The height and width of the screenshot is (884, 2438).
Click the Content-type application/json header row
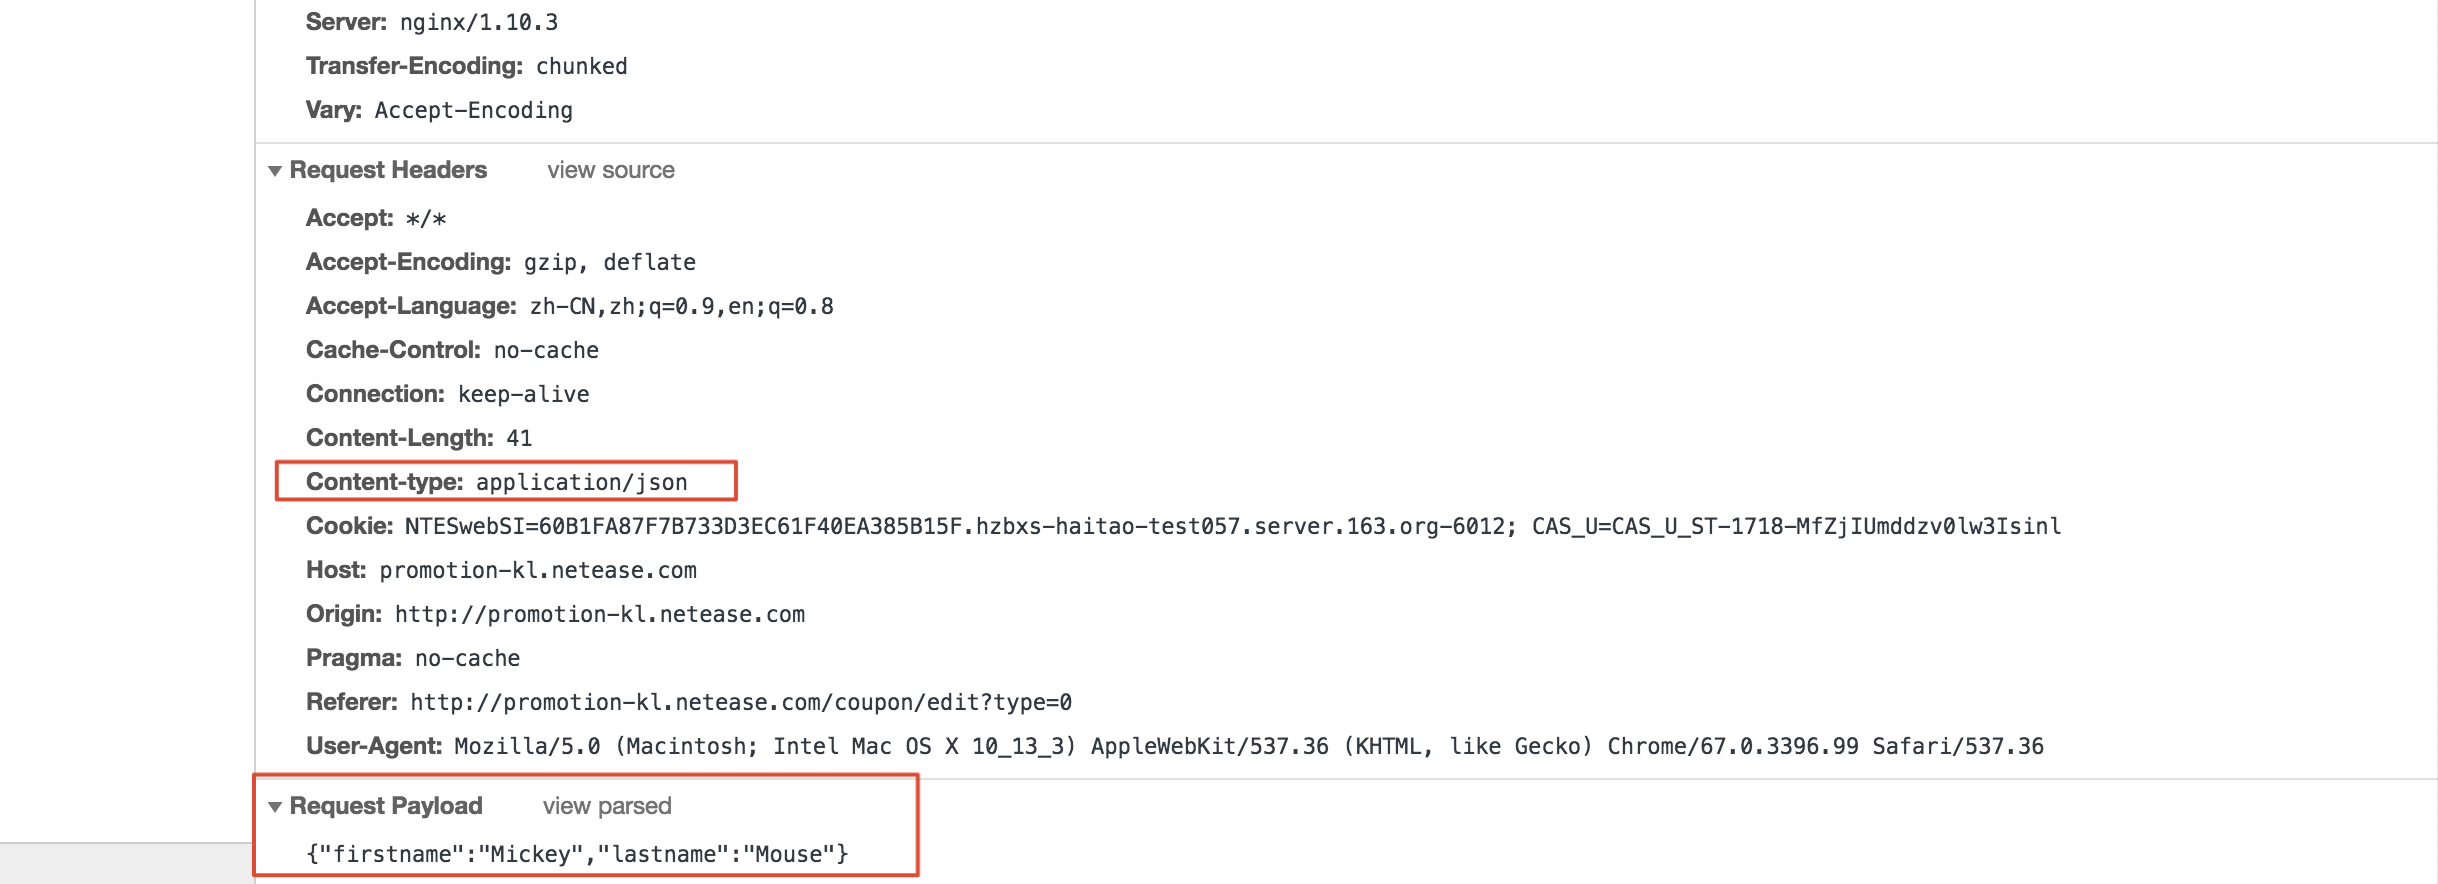pos(497,482)
